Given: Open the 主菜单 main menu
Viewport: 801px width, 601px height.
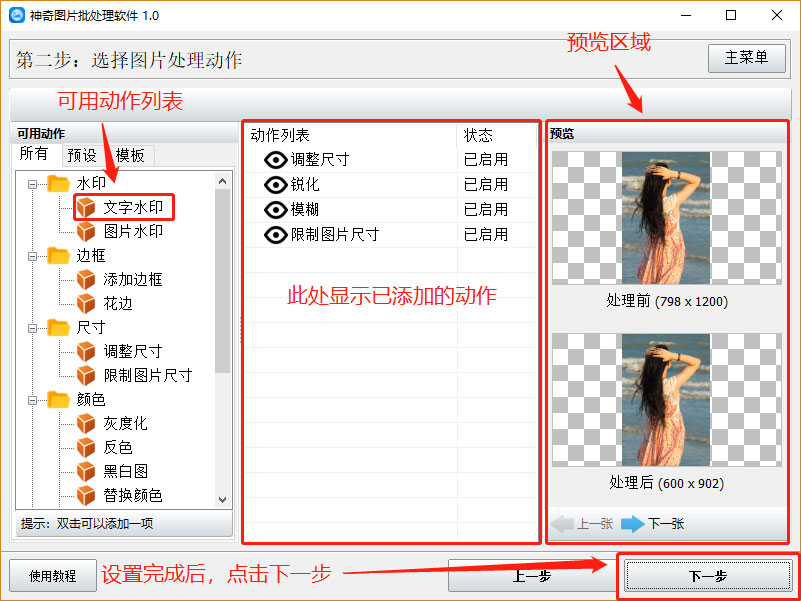Looking at the screenshot, I should pyautogui.click(x=747, y=58).
